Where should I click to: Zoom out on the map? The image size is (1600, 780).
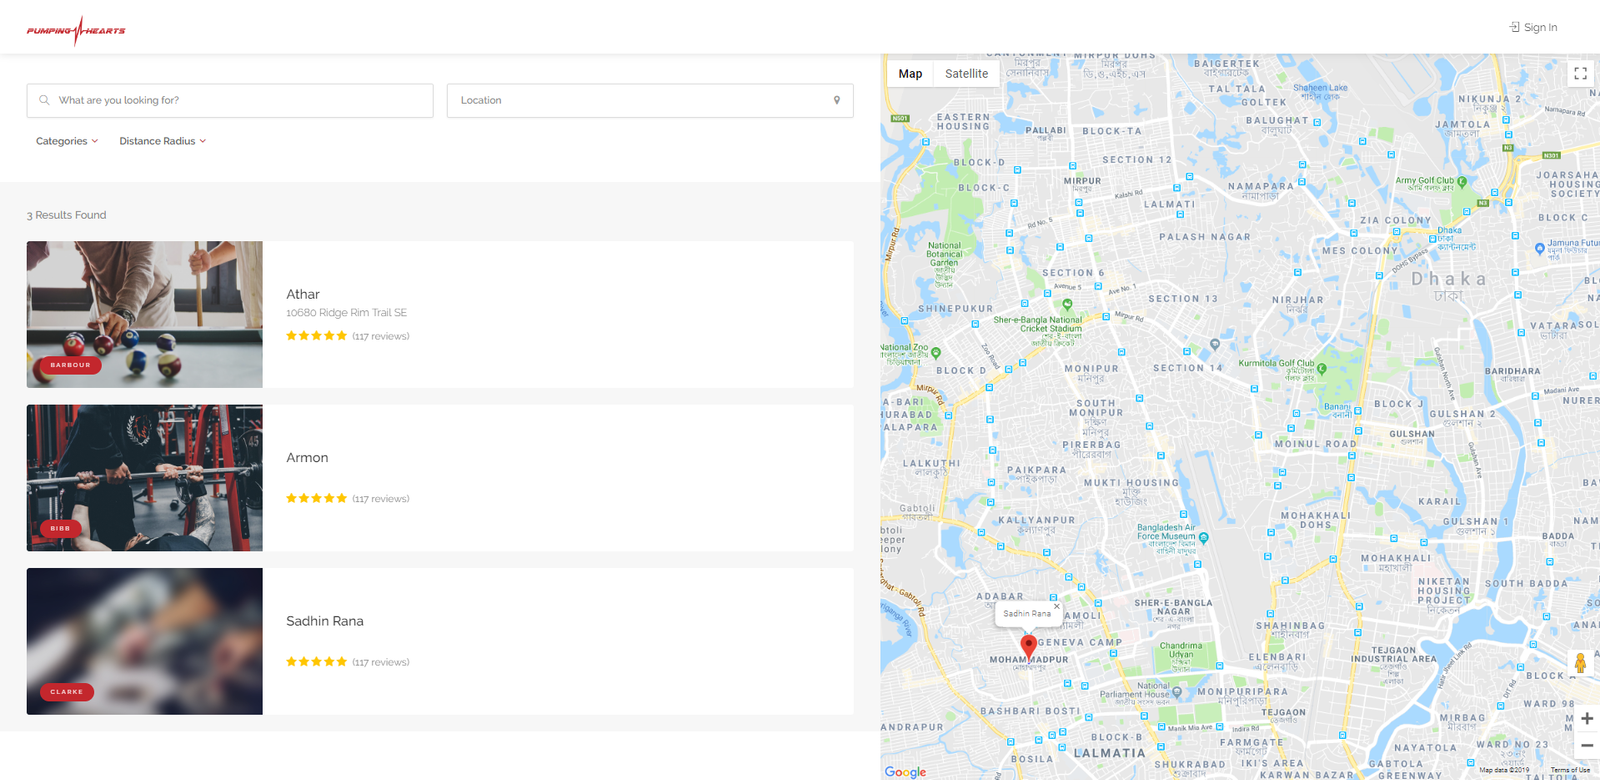click(1587, 745)
